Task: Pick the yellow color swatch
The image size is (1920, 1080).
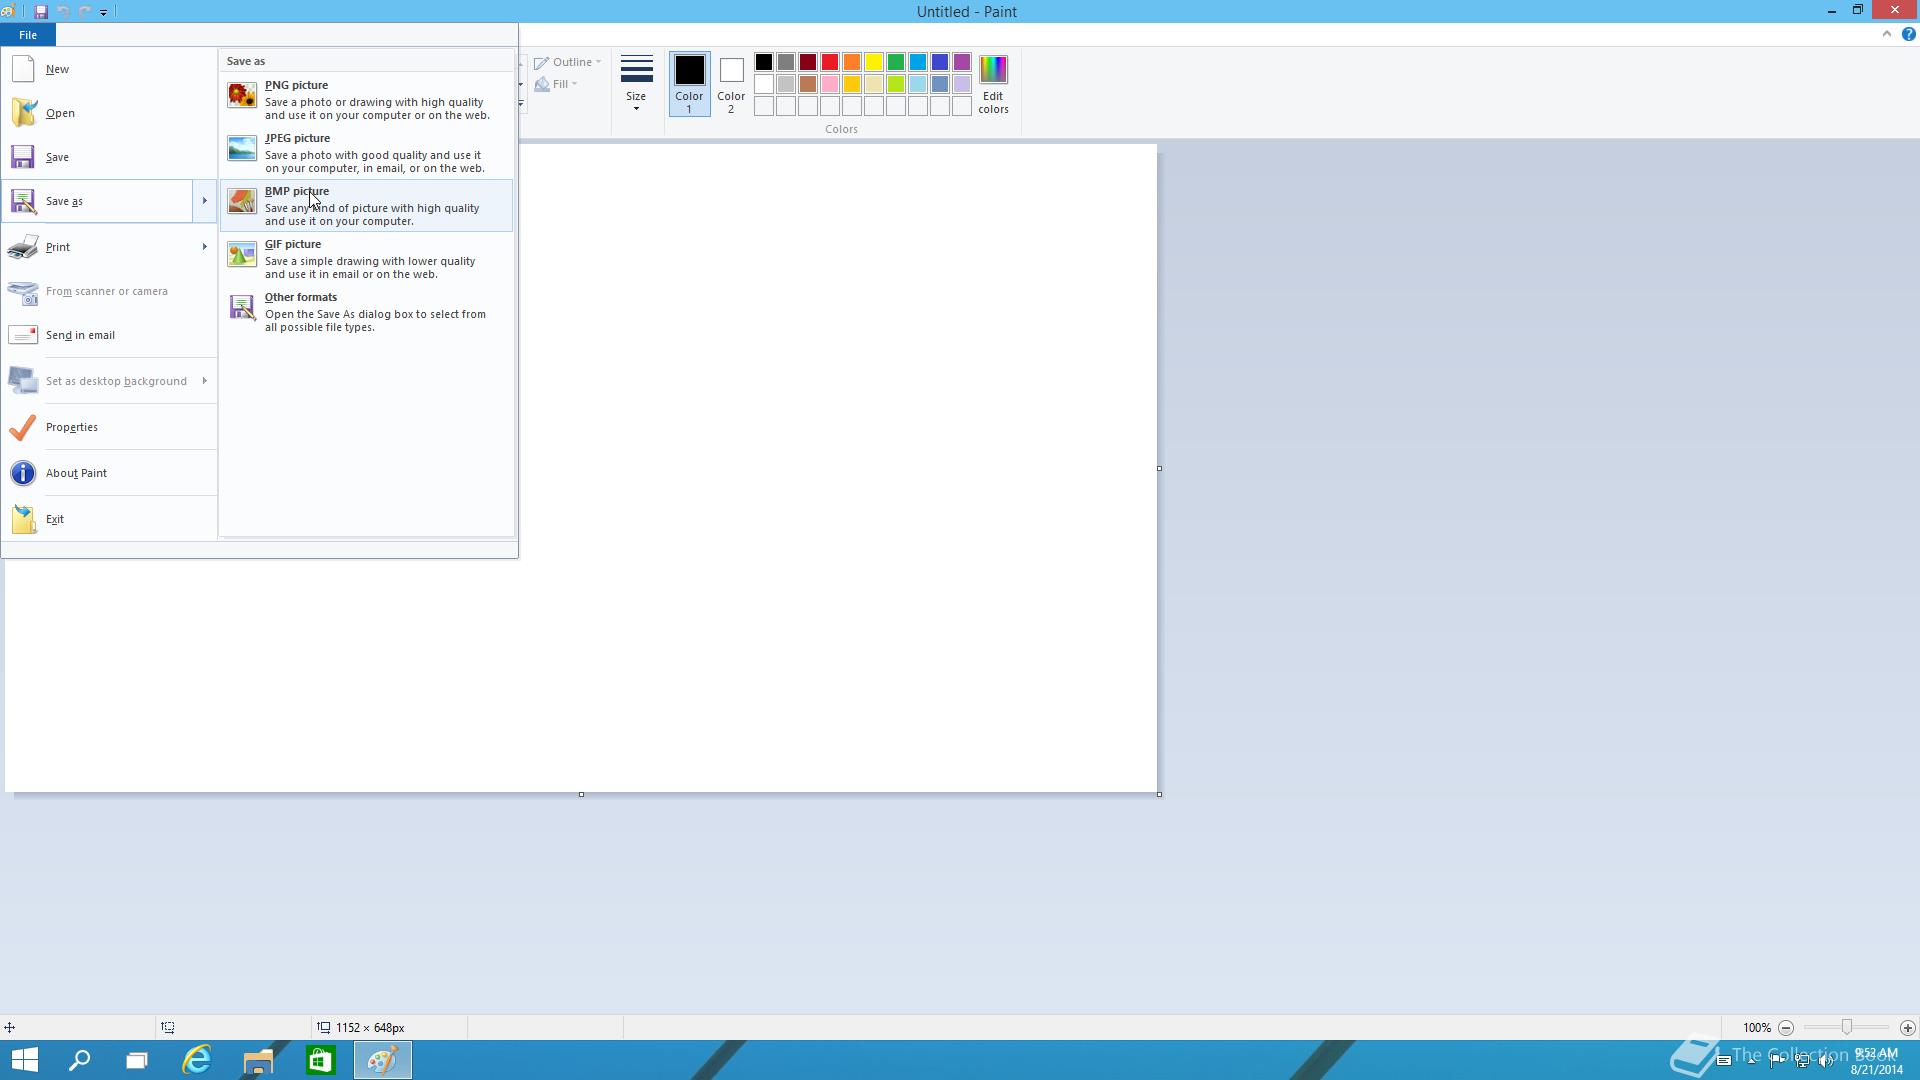Action: pos(874,62)
